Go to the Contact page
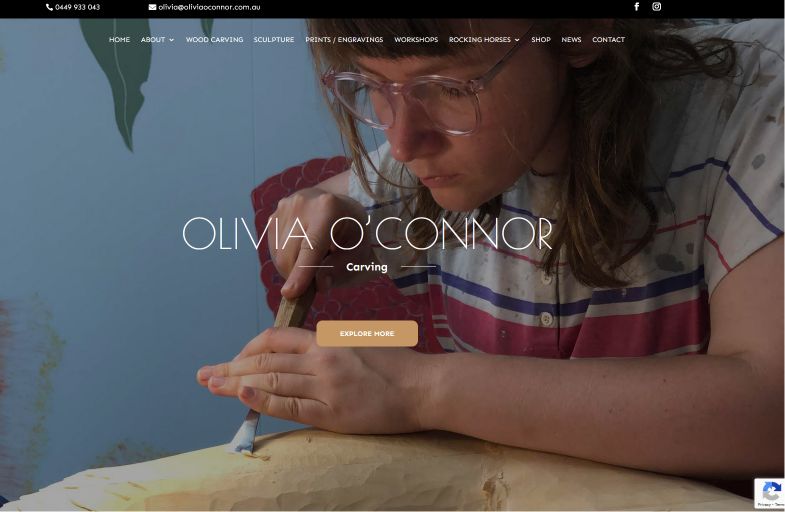The width and height of the screenshot is (785, 512). point(608,40)
